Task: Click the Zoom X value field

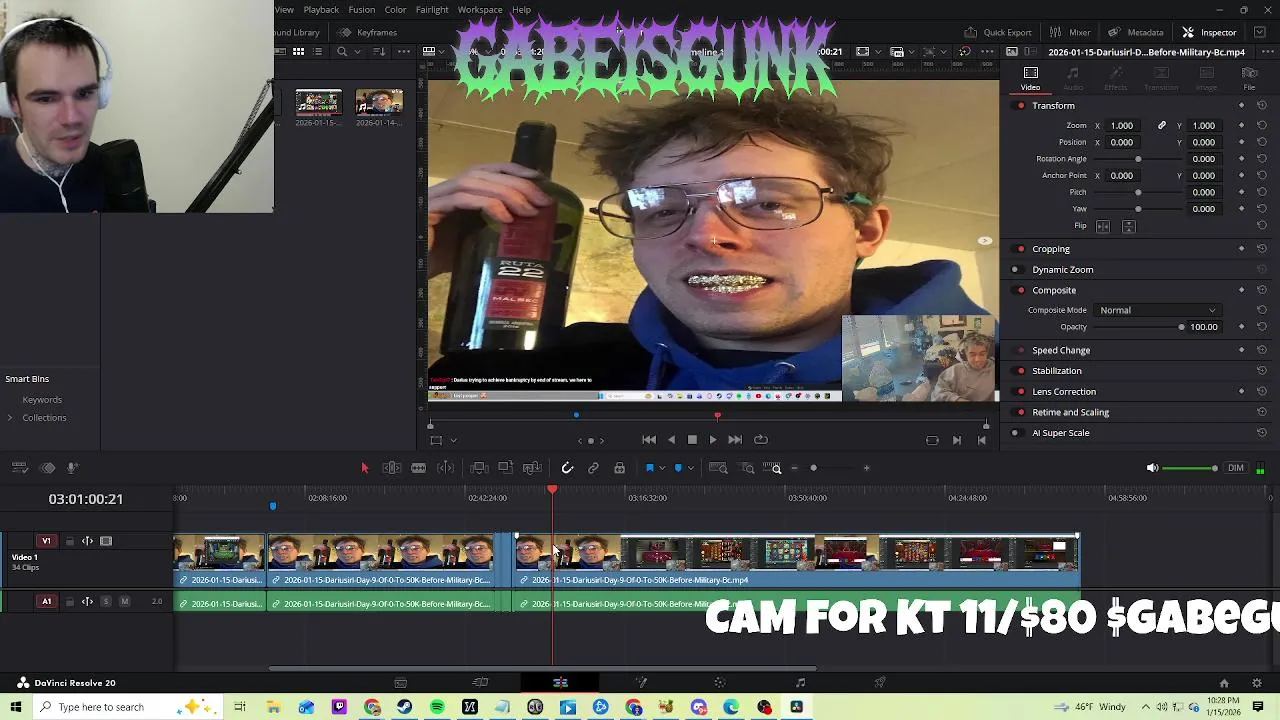Action: (x=1123, y=126)
